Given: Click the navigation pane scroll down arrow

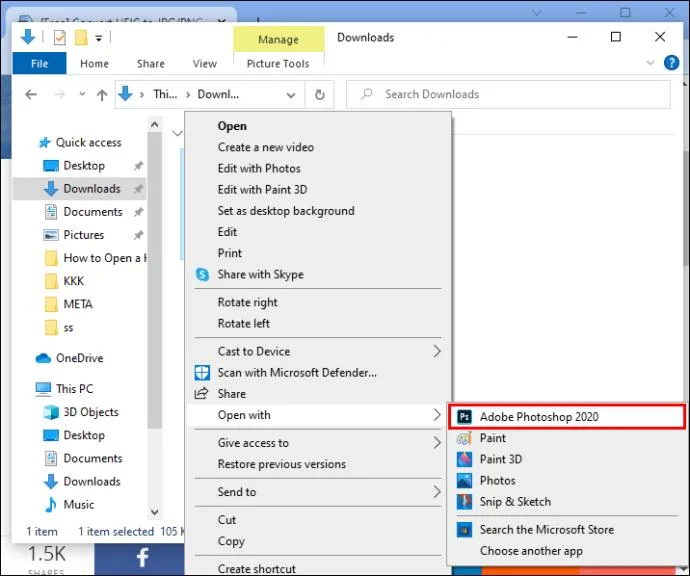Looking at the screenshot, I should click(x=154, y=512).
